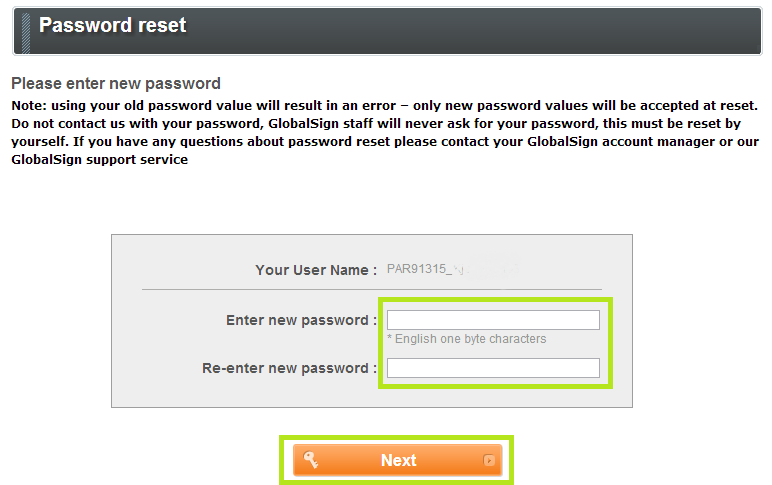This screenshot has width=772, height=485.
Task: Select the PAR91315 user name value
Action: (x=418, y=270)
